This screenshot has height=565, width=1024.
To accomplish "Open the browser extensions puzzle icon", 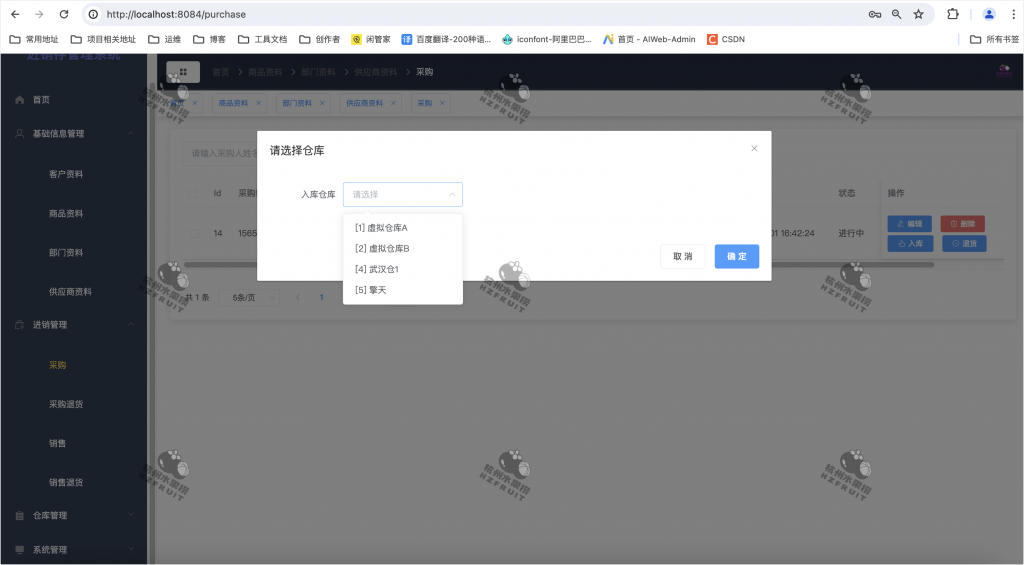I will [953, 14].
